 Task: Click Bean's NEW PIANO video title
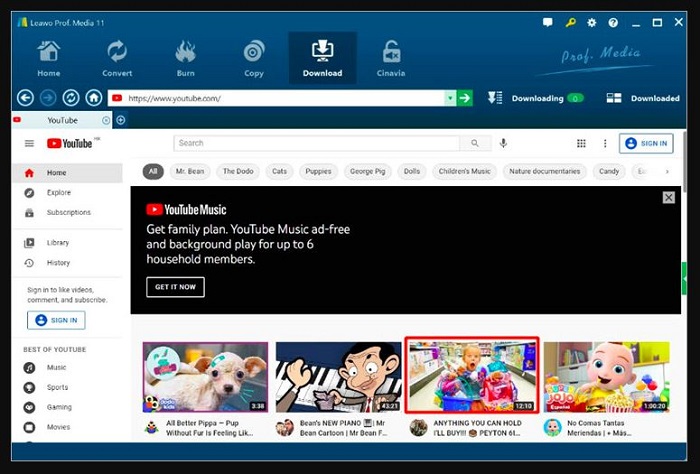click(x=344, y=428)
